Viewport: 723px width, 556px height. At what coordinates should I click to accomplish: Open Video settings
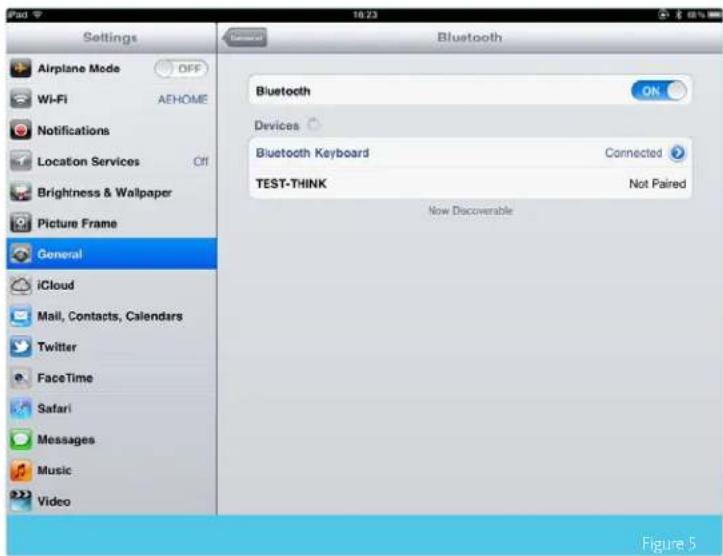111,501
